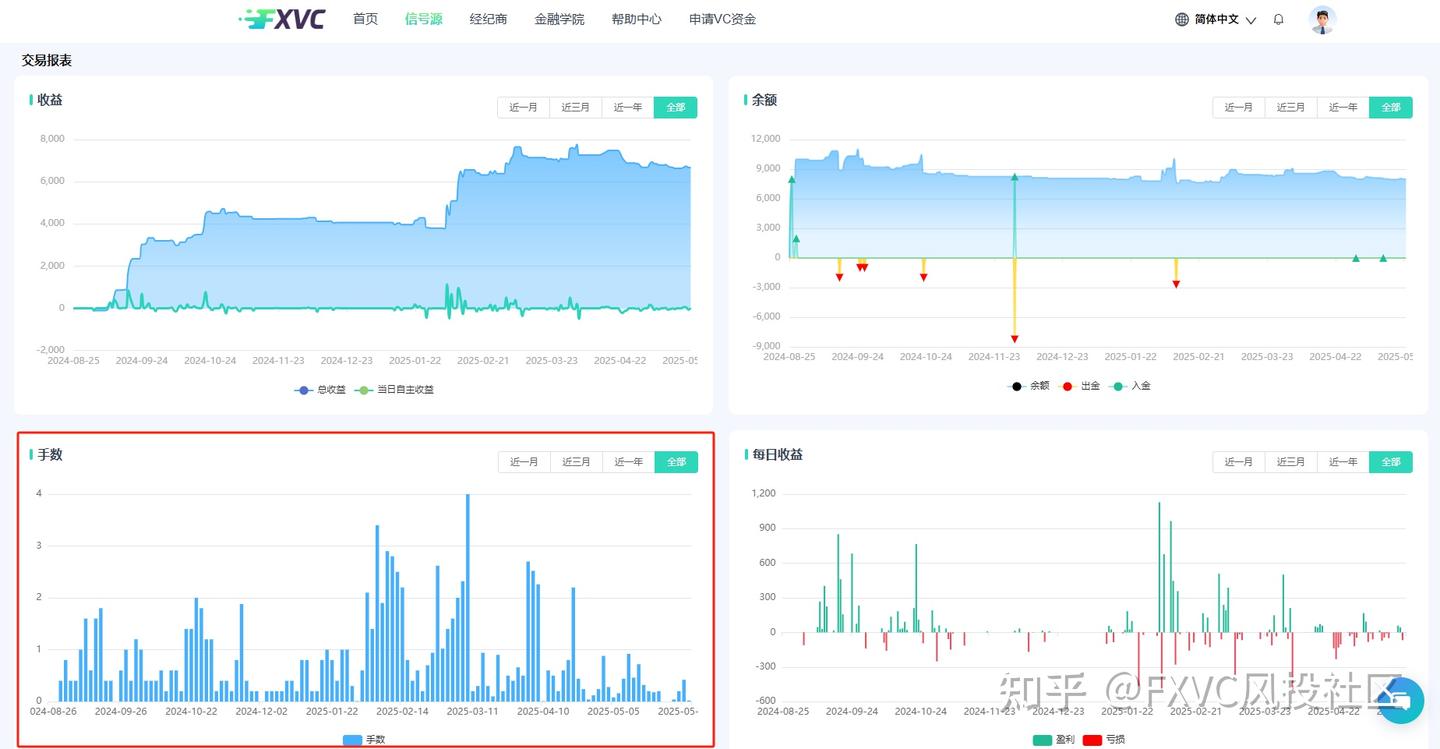Image resolution: width=1440 pixels, height=749 pixels.
Task: Open the 信号源 nav item
Action: coord(424,19)
